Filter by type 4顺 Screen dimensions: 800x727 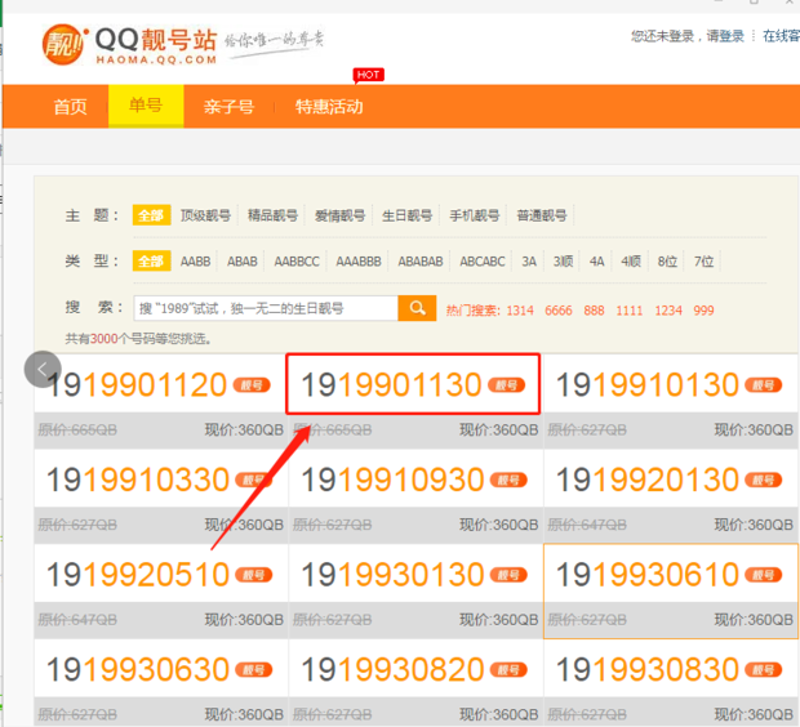(x=631, y=262)
